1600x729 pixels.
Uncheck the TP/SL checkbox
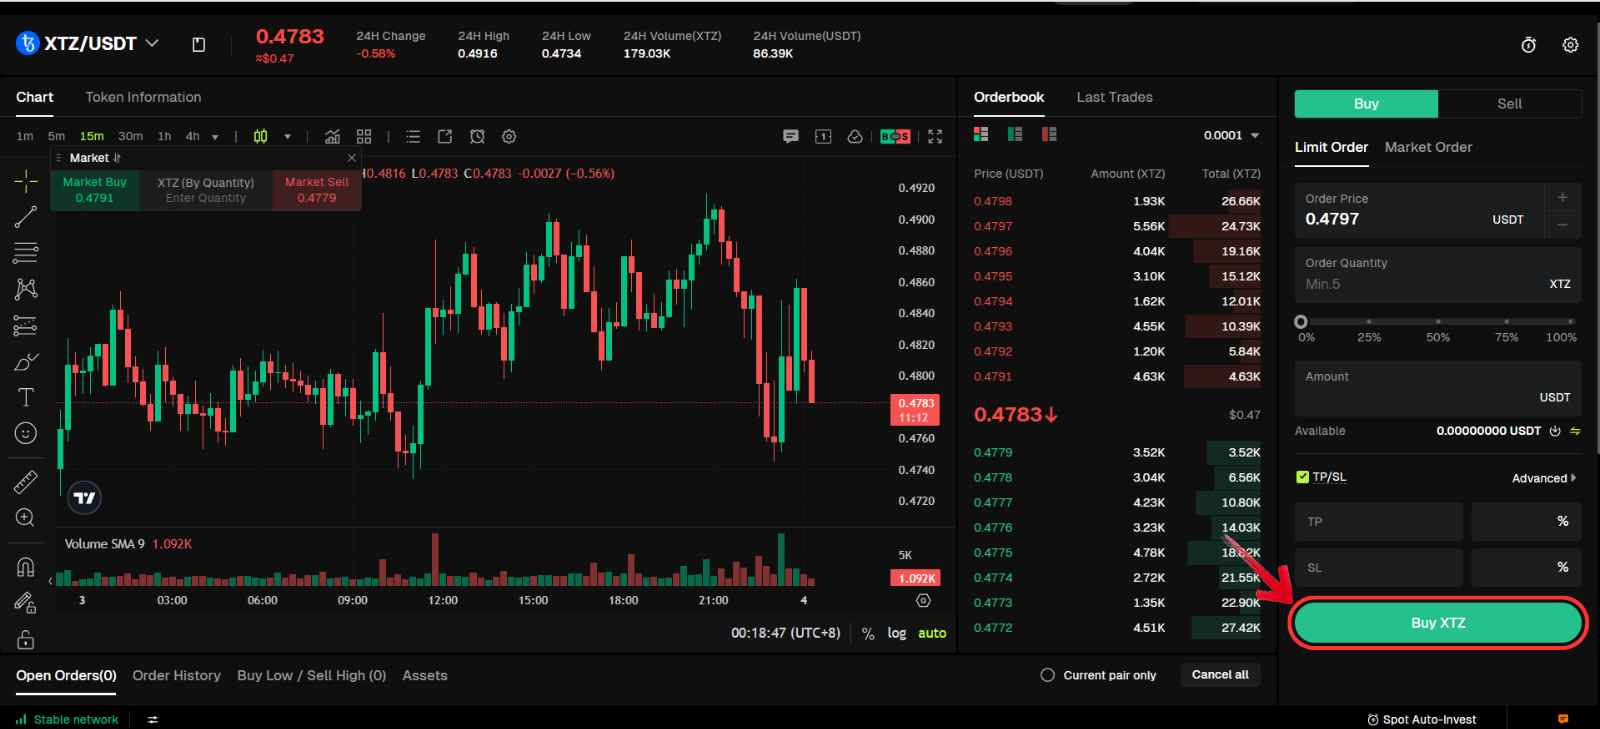click(x=1302, y=477)
